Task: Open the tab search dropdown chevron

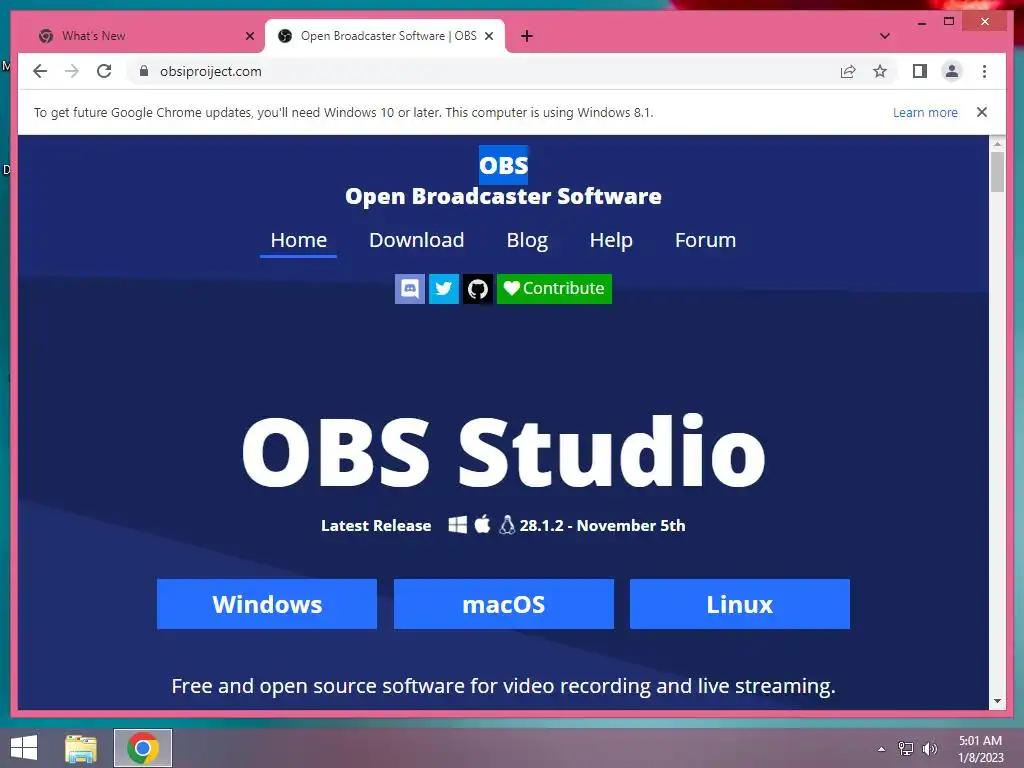Action: (885, 36)
